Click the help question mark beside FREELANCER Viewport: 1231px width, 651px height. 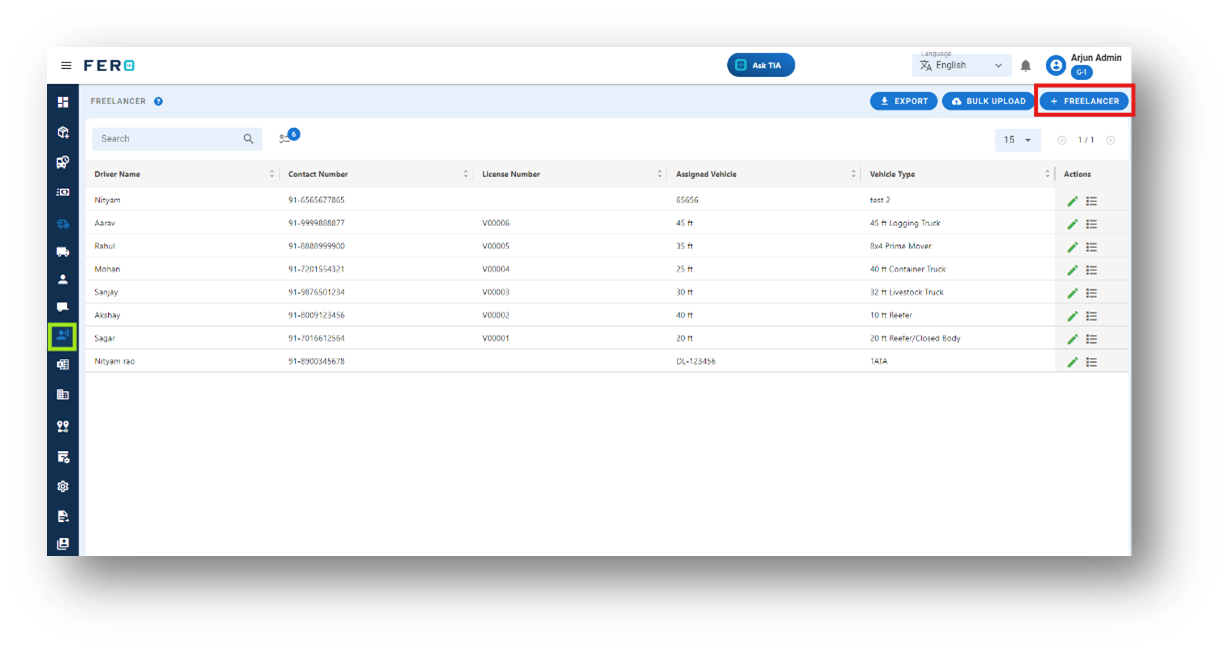tap(158, 101)
